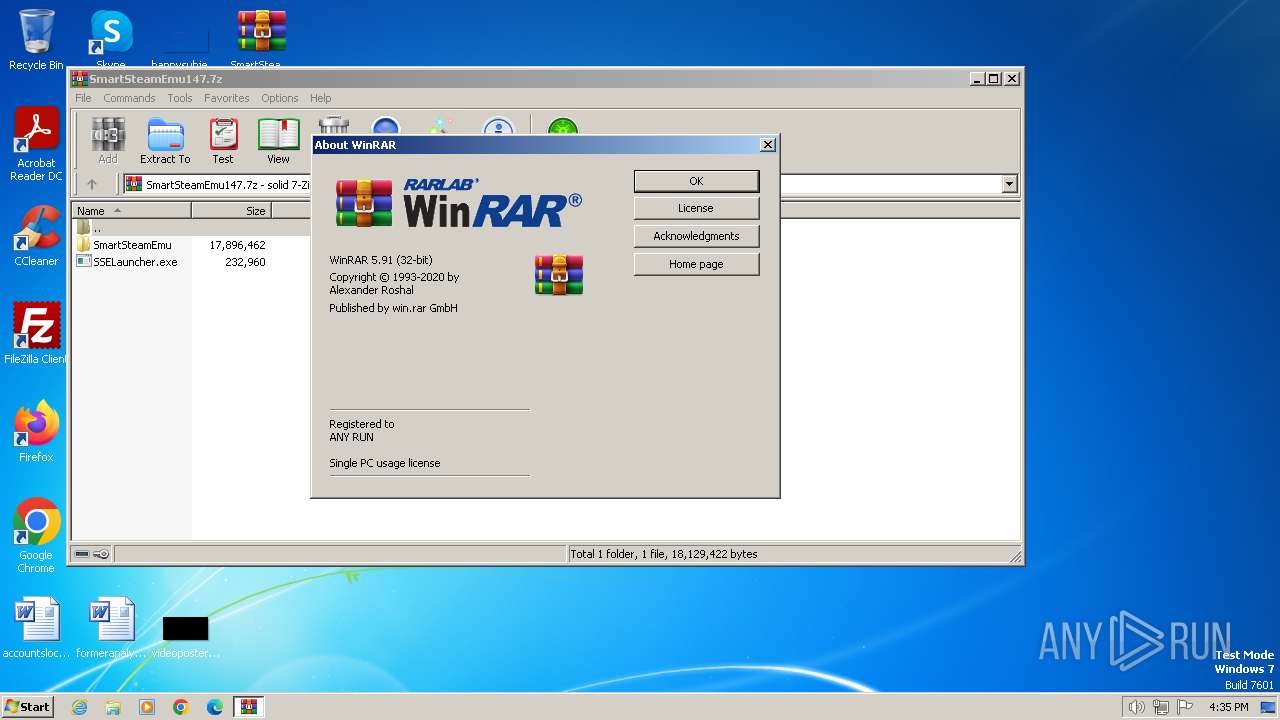
Task: Click the Acknowledgments button
Action: [696, 236]
